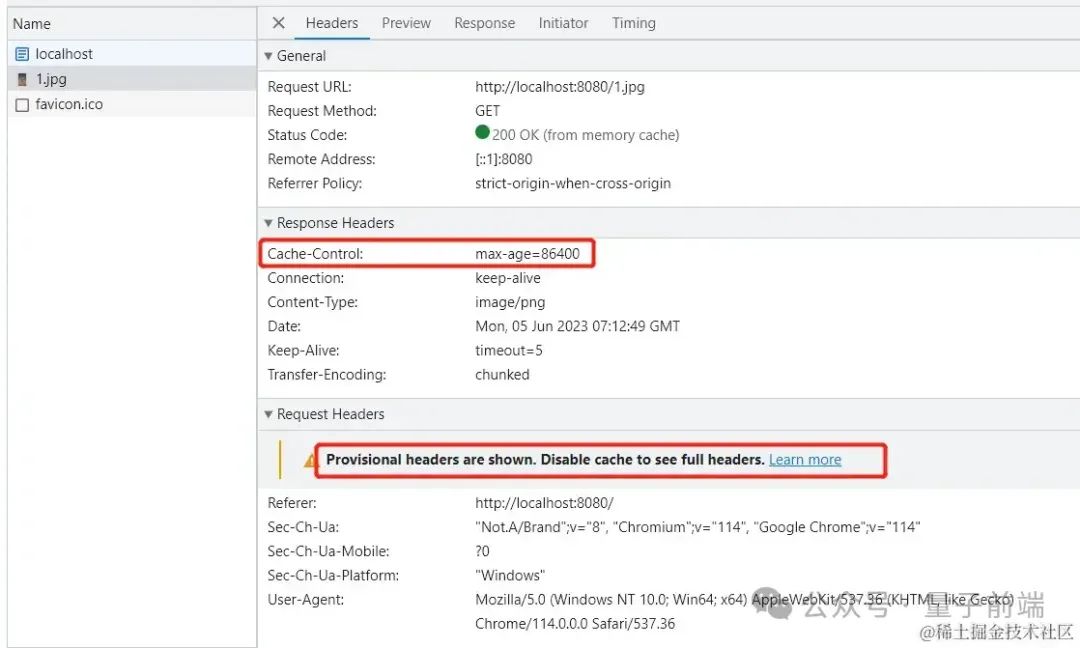Click the Sec-Ch-Ua-Platform header name

(x=333, y=575)
